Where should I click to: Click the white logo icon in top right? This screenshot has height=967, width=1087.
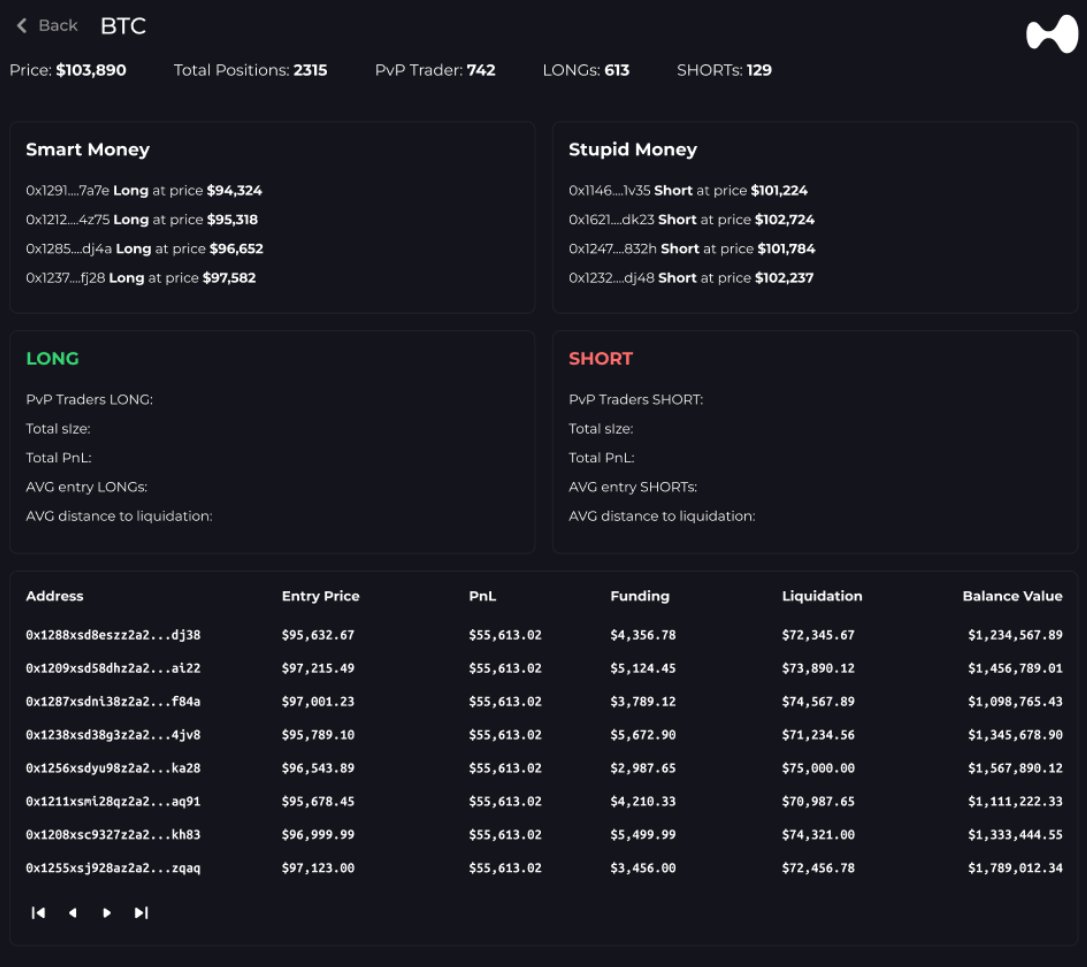(1051, 34)
